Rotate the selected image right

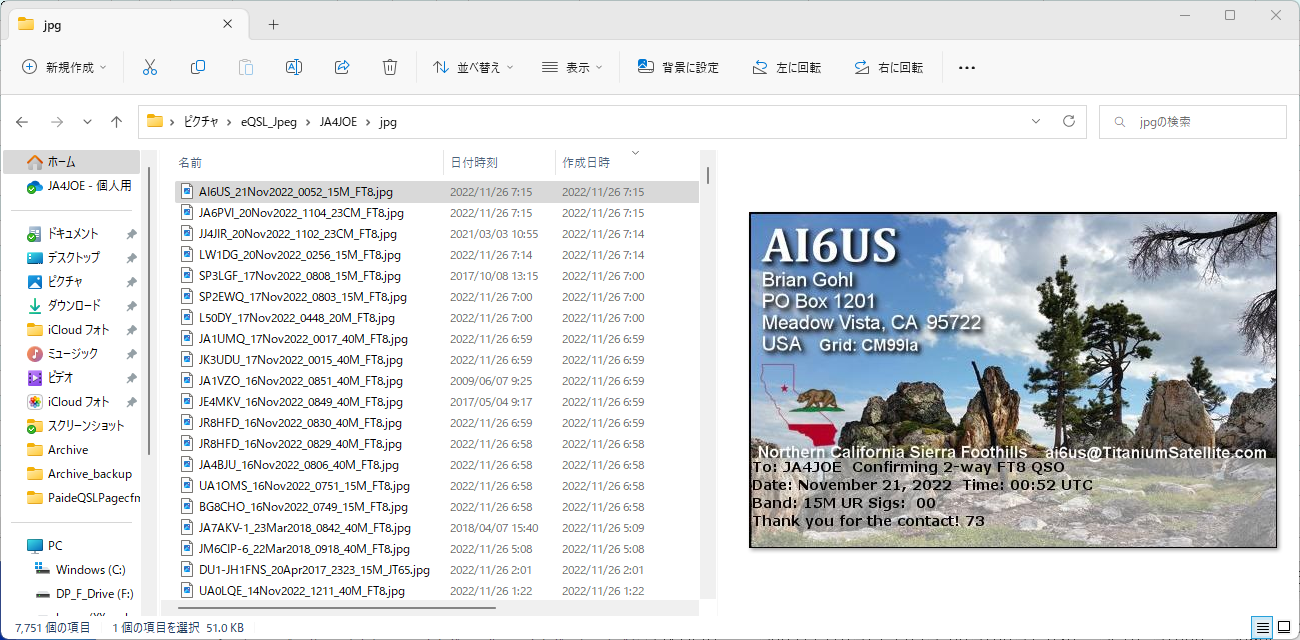coord(889,67)
